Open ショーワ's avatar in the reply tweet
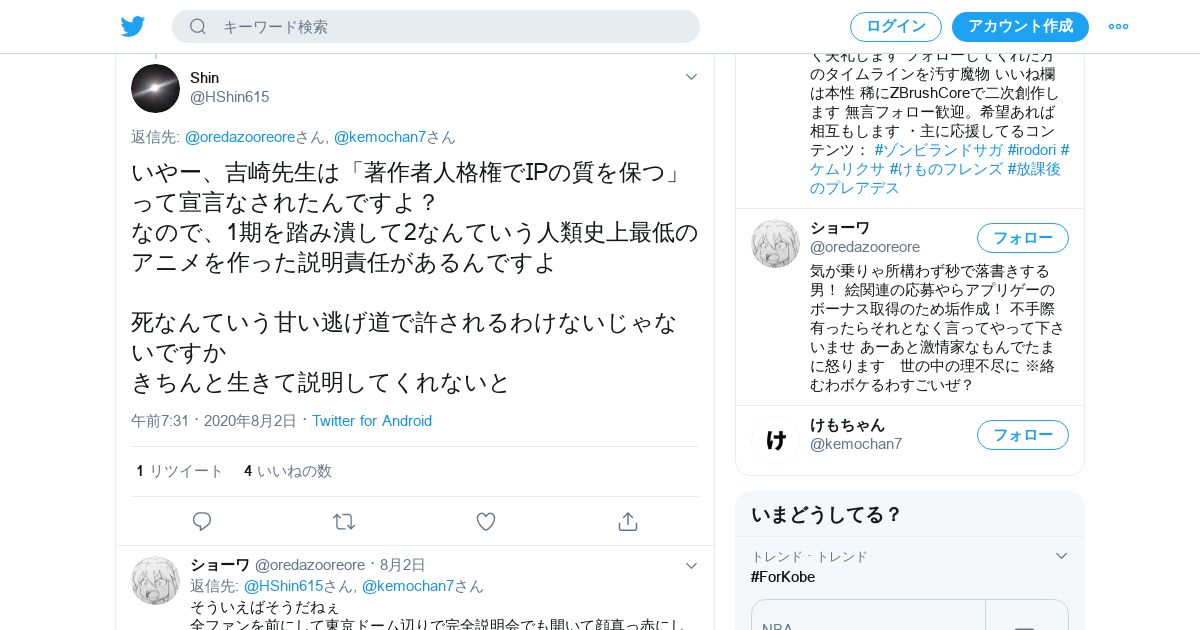 [155, 581]
